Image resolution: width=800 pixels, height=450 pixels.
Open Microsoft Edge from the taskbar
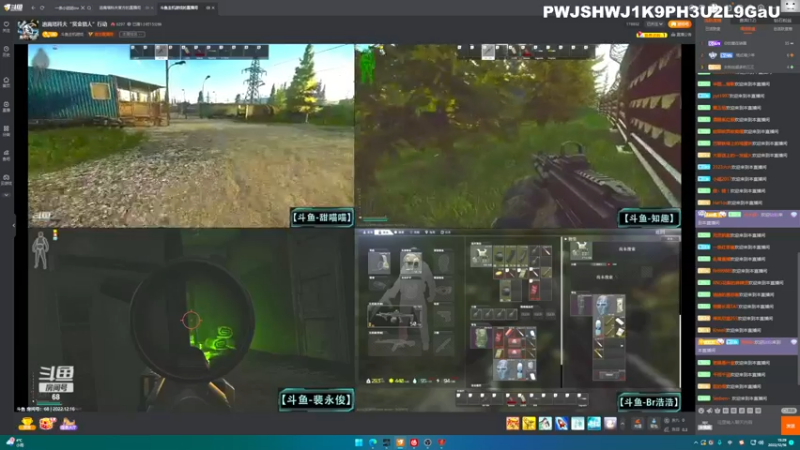tap(373, 442)
